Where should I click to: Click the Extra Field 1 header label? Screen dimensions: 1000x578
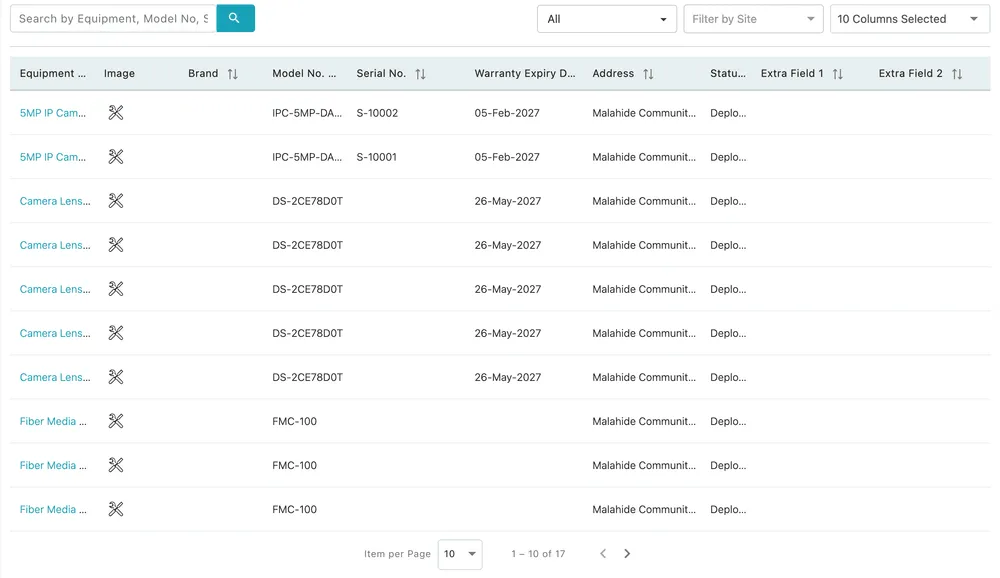click(x=791, y=73)
